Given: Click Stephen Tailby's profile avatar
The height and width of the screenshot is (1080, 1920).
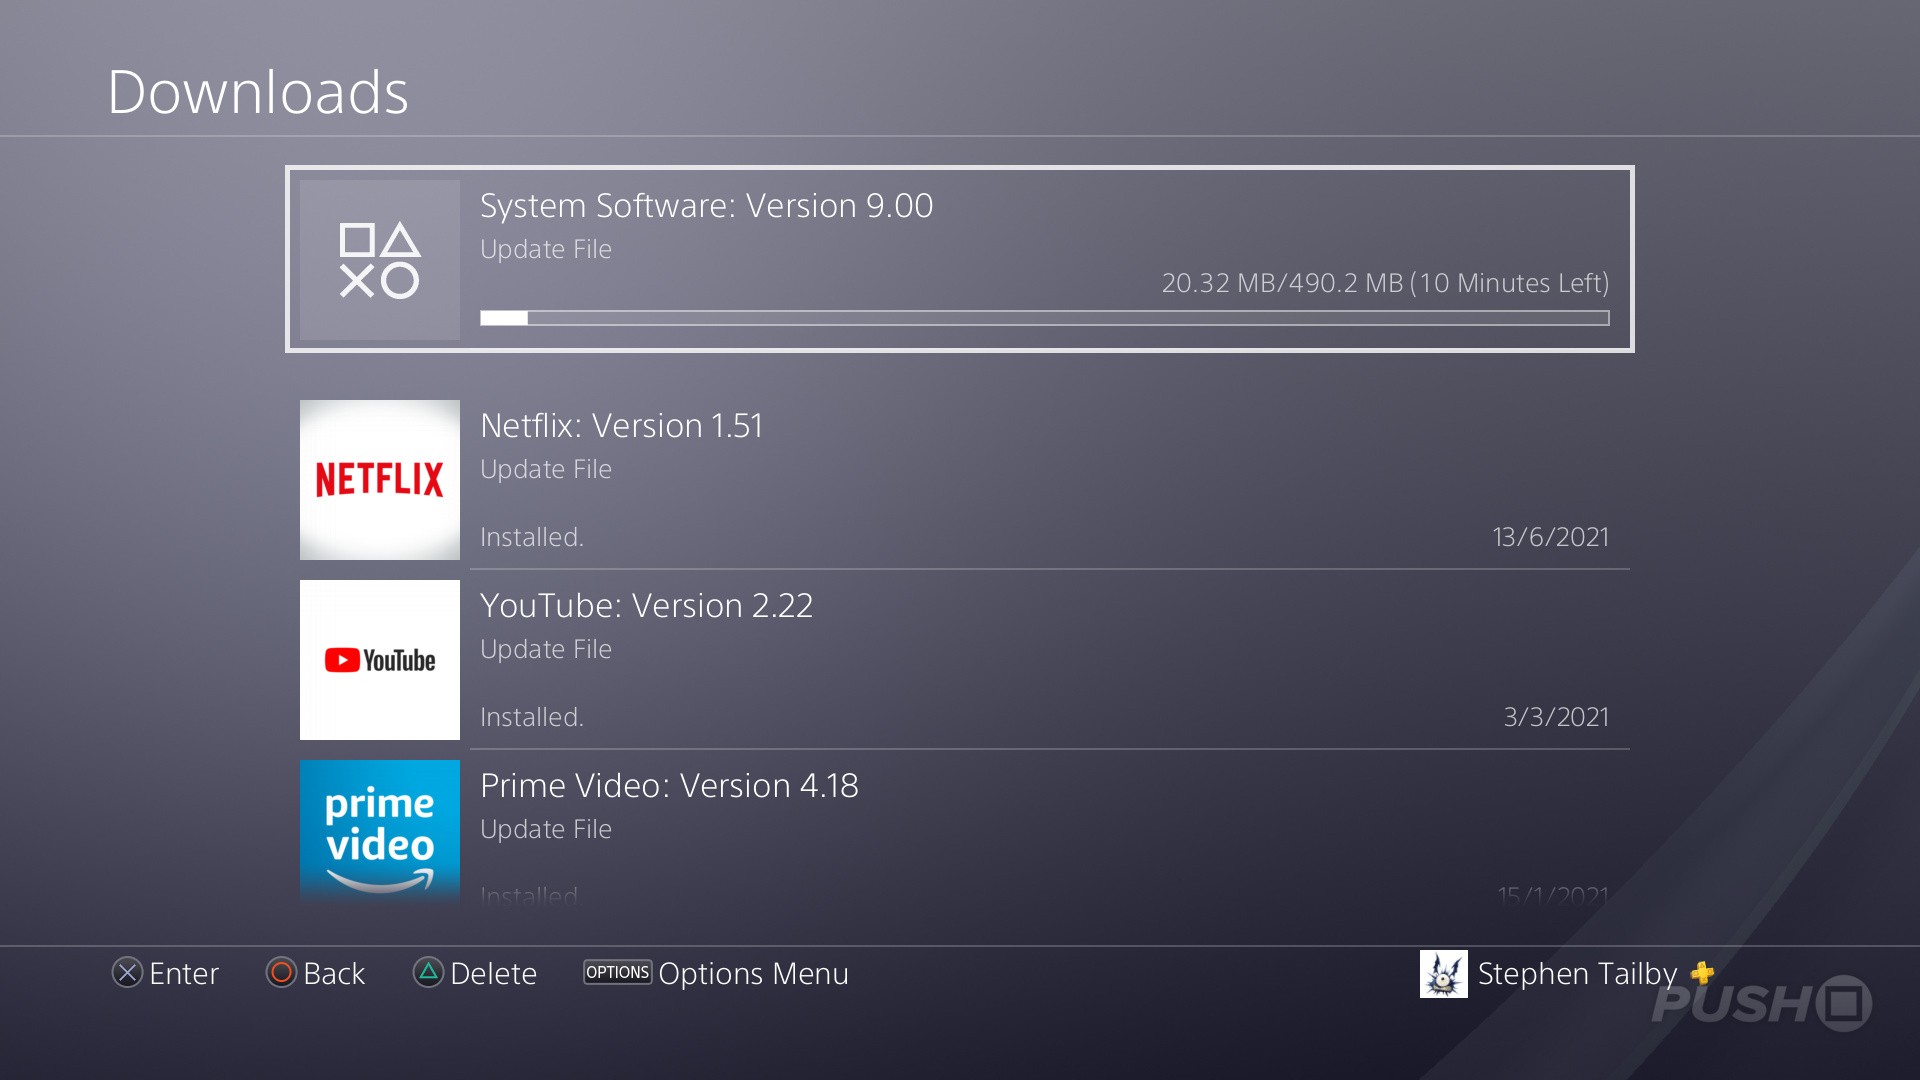Looking at the screenshot, I should (x=1443, y=973).
